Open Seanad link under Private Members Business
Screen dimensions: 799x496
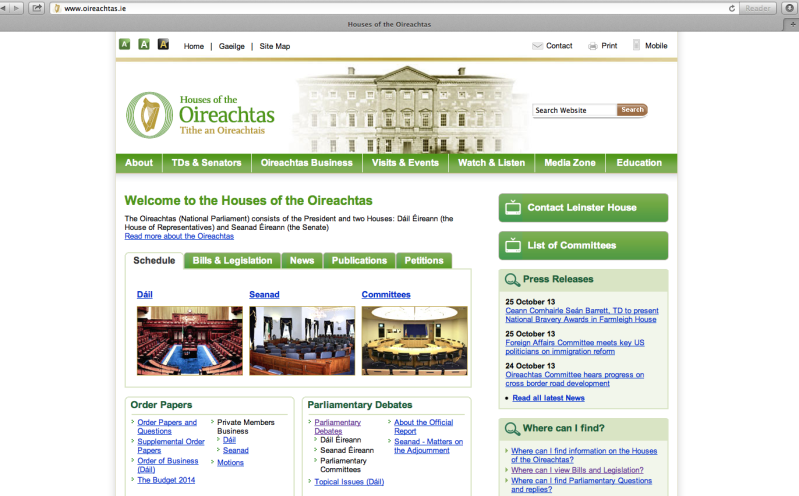pos(236,451)
